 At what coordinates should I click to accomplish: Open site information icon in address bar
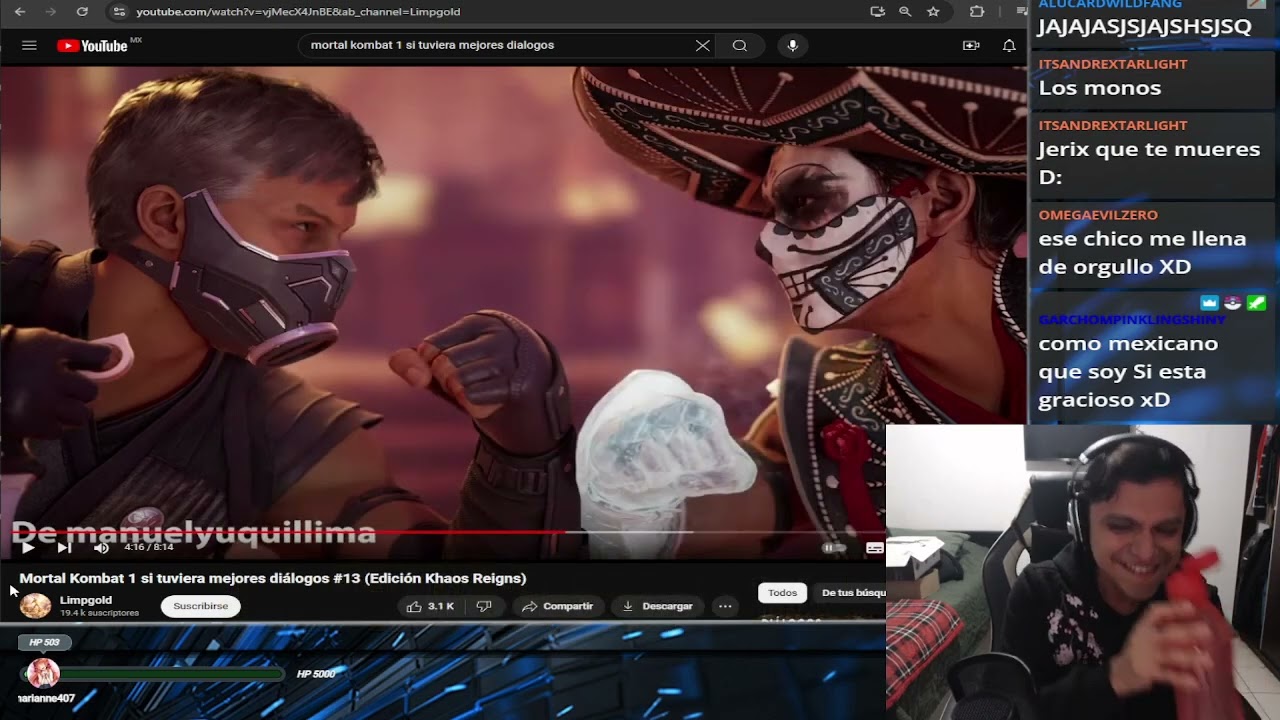point(119,12)
